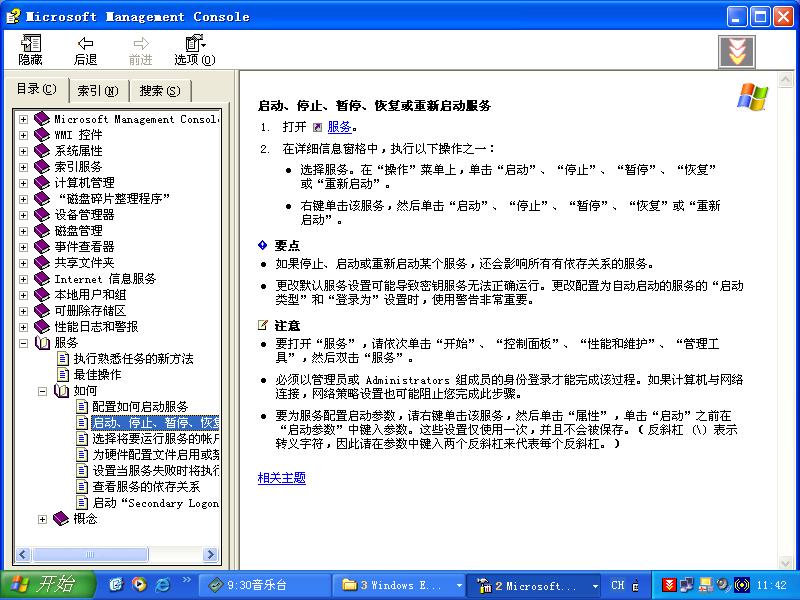
Task: Select 执行熟悉任务的新方法 topic
Action: pyautogui.click(x=133, y=359)
